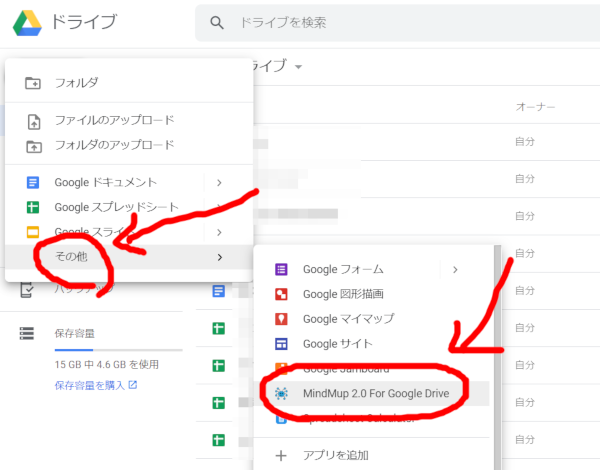Image resolution: width=600 pixels, height=470 pixels.
Task: Click the folder upload icon
Action: tap(34, 146)
